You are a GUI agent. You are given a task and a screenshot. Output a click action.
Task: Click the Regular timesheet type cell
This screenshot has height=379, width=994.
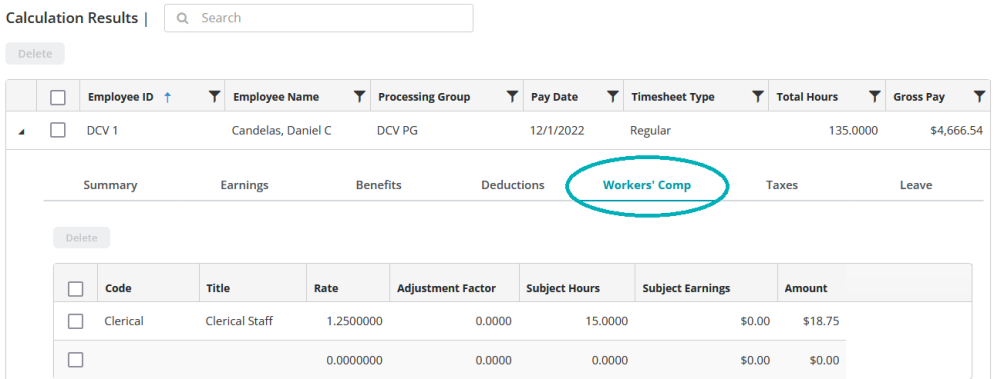coord(650,131)
